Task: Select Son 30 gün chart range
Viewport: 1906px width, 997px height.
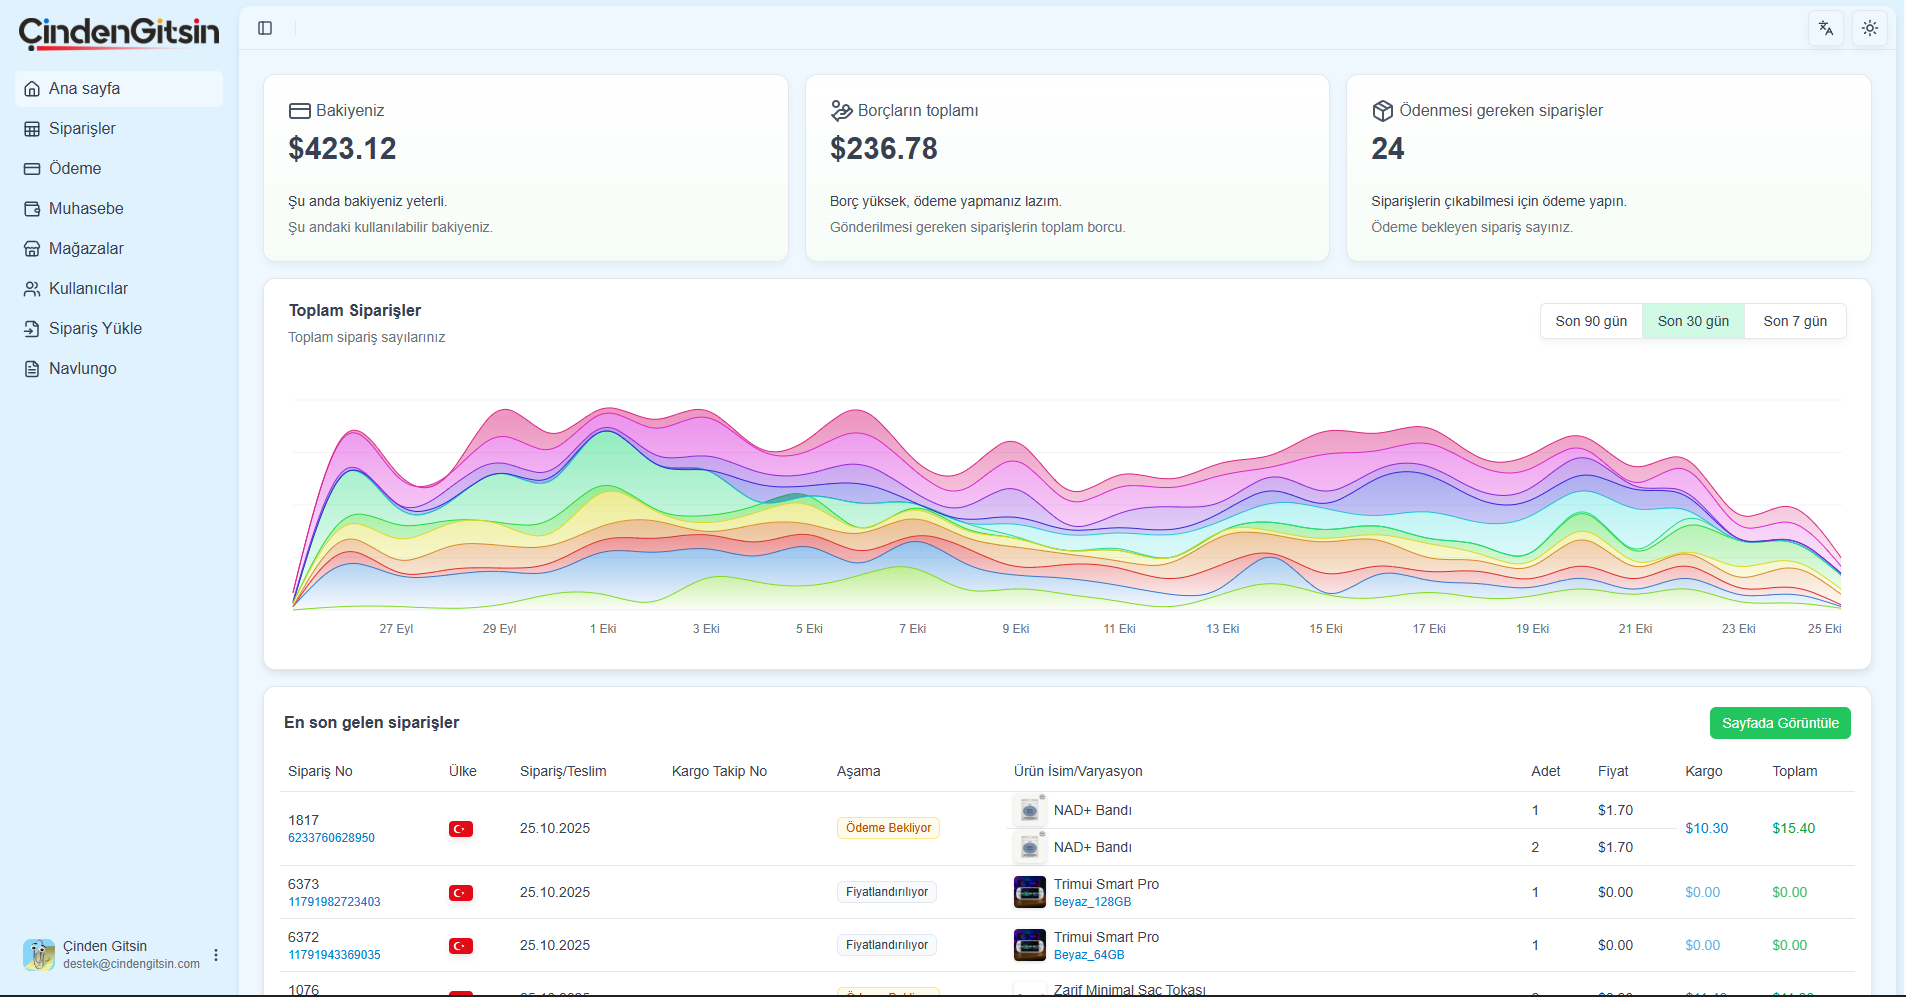Action: click(x=1692, y=321)
